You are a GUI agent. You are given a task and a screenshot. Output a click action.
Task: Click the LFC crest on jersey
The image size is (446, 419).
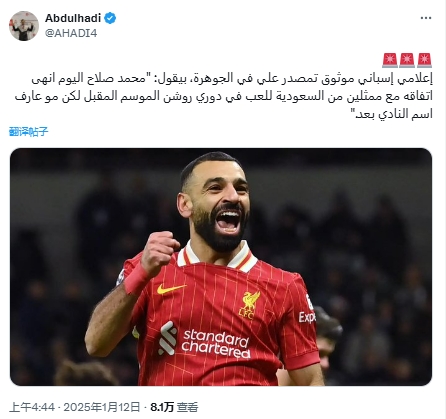pos(249,305)
